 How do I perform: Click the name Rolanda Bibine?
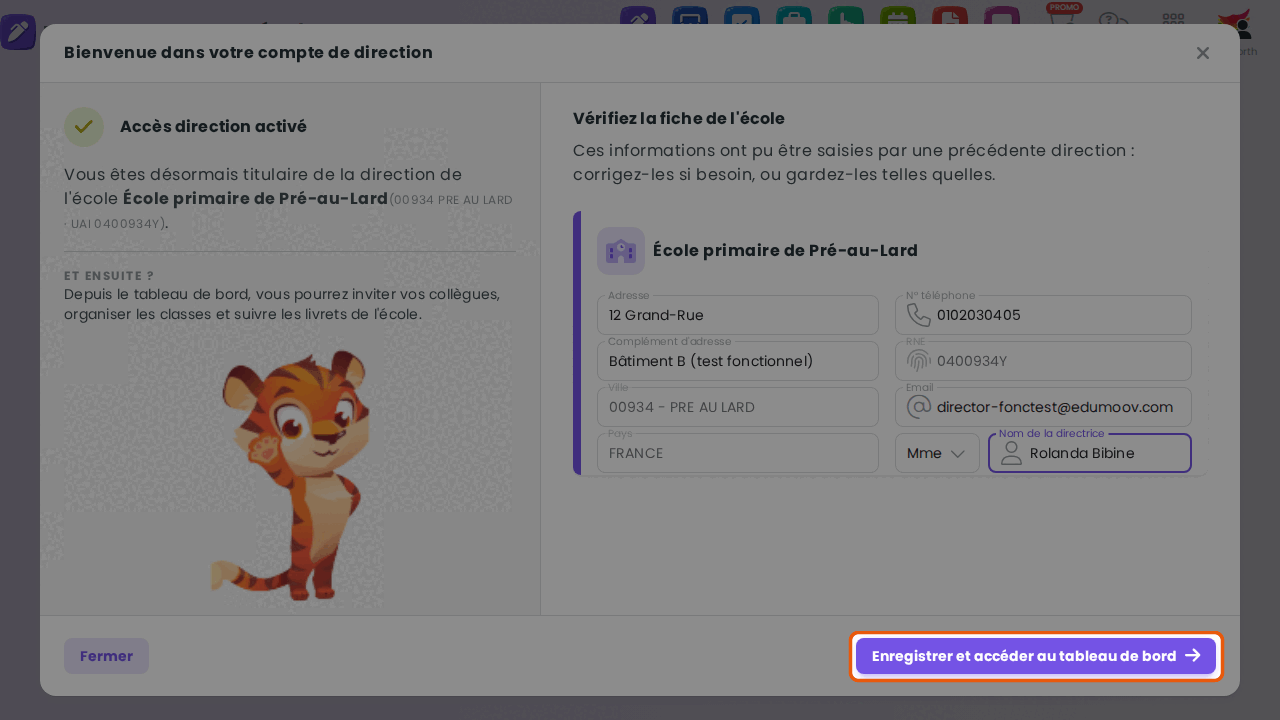1082,453
